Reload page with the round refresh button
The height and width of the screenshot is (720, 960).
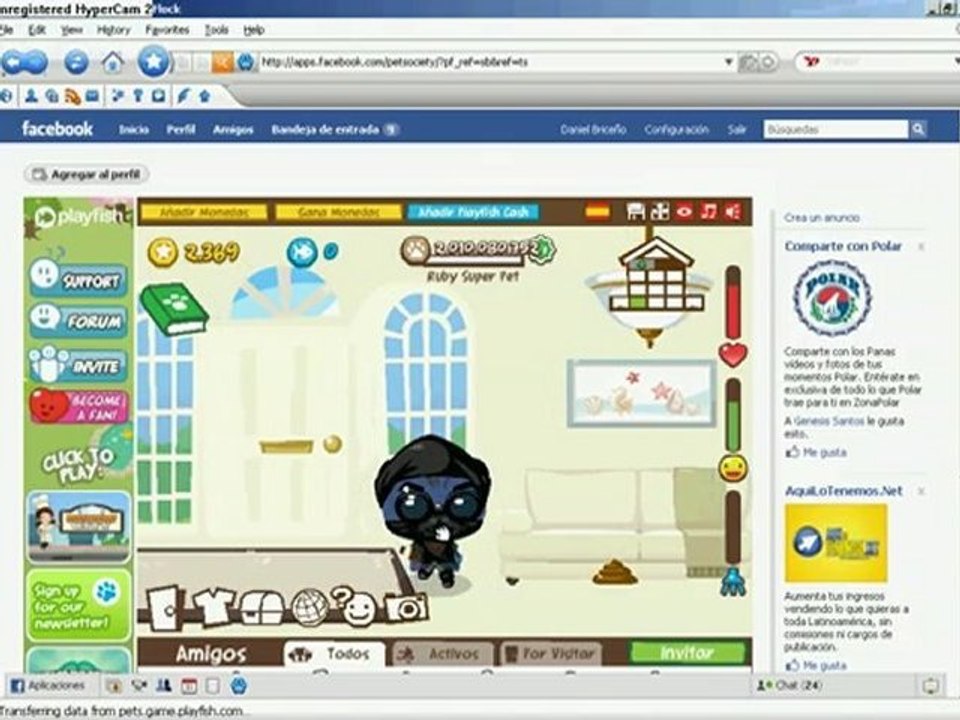click(x=77, y=62)
